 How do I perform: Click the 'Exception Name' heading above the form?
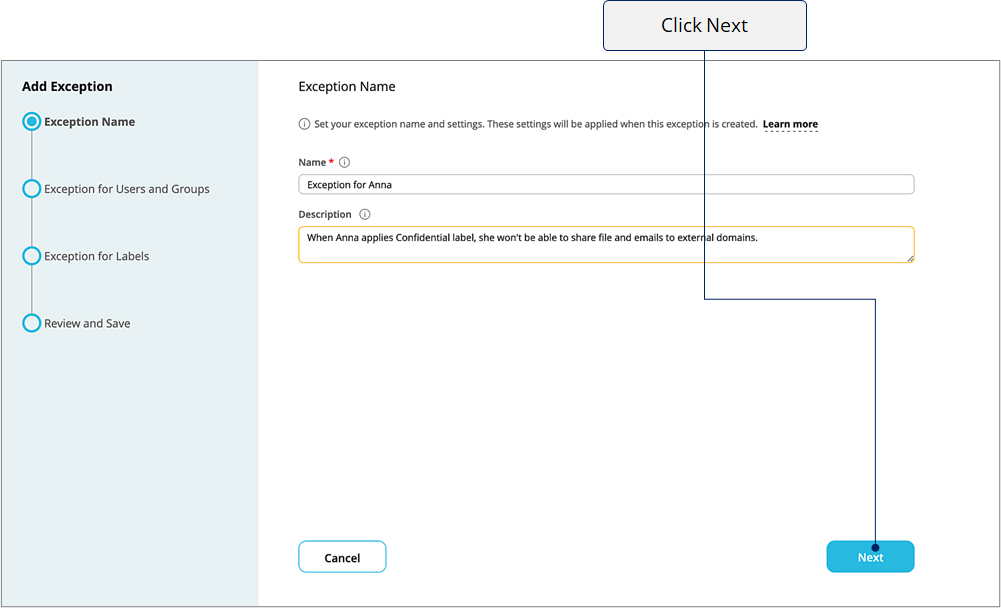point(347,87)
